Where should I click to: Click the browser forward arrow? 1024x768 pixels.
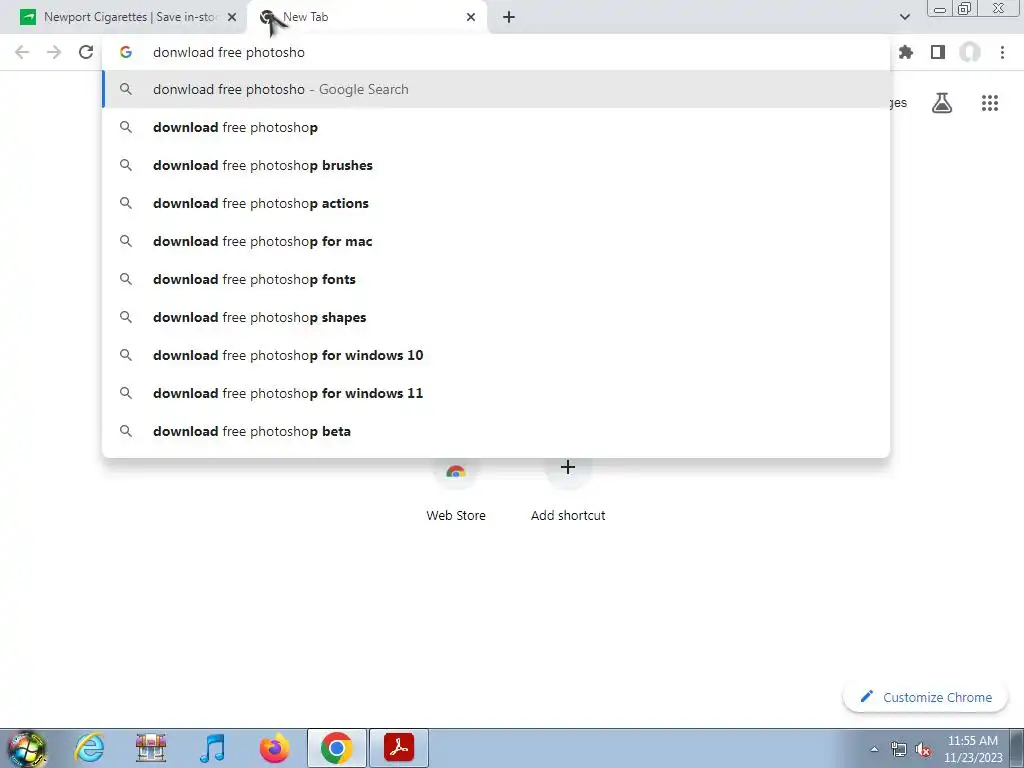tap(54, 52)
